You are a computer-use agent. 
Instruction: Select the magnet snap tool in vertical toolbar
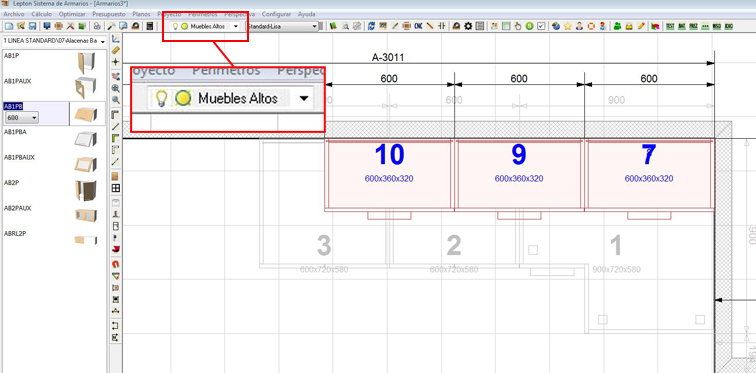tap(116, 264)
